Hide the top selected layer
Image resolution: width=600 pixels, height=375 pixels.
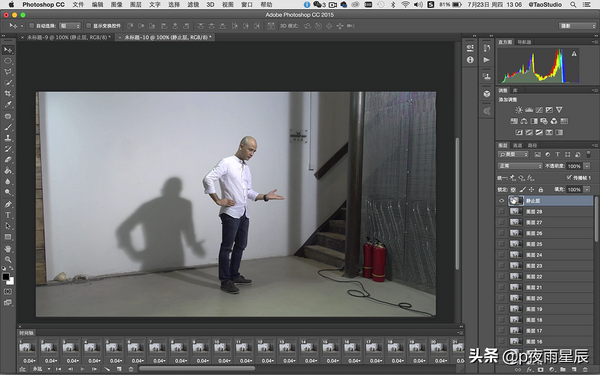(501, 201)
